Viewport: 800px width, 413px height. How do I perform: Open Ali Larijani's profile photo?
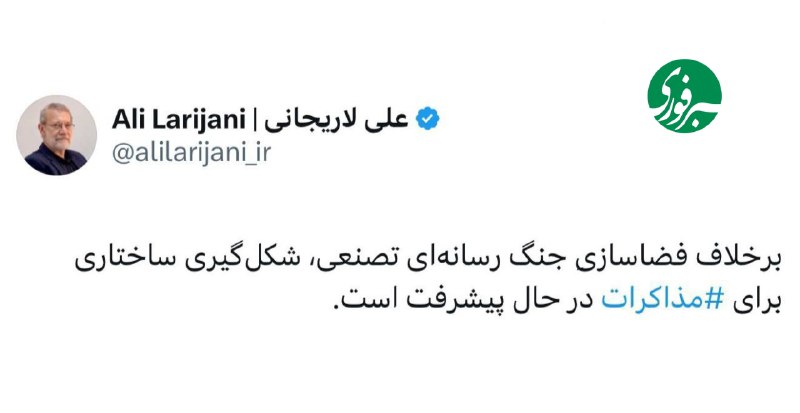56,136
